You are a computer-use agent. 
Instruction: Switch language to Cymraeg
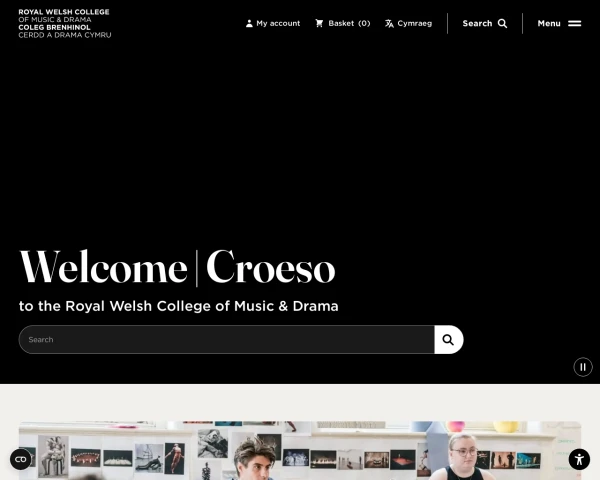click(x=408, y=23)
